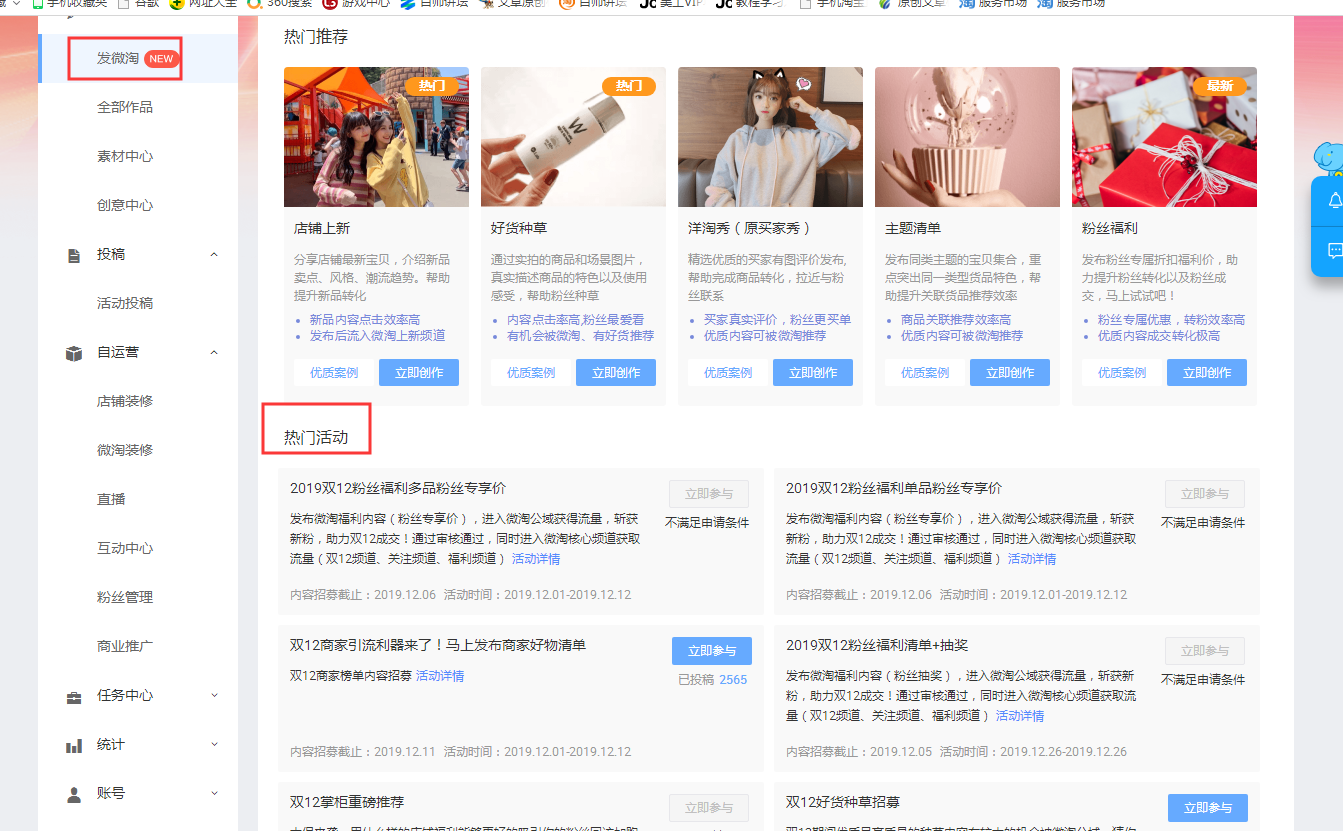
Task: Click the box icon beside 自运营
Action: coord(73,353)
